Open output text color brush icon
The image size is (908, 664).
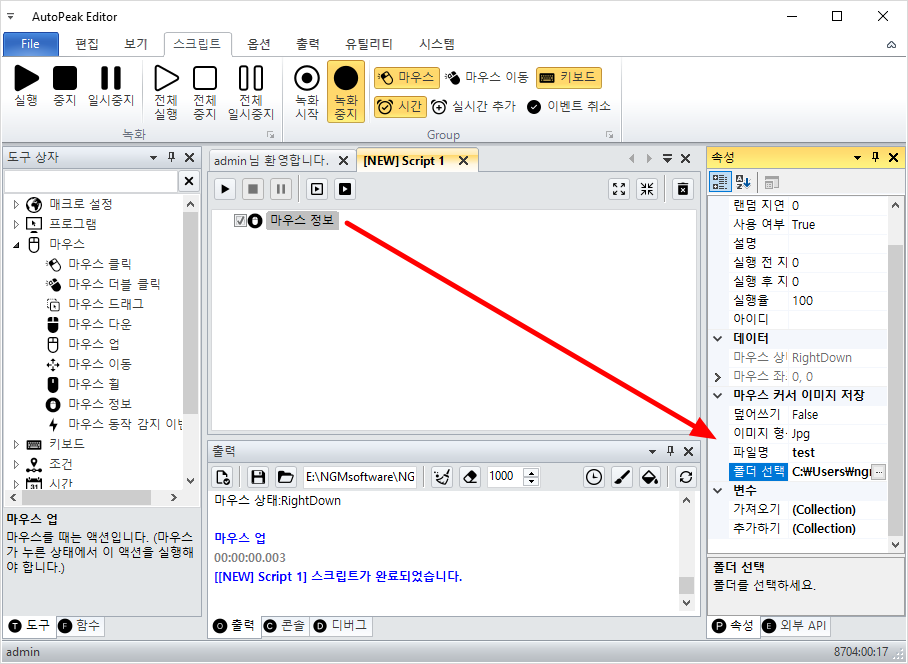point(622,477)
